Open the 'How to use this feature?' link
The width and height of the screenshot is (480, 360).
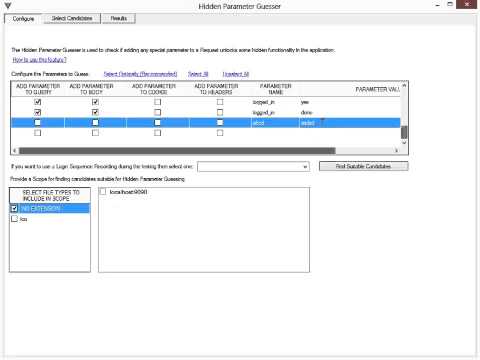point(39,60)
